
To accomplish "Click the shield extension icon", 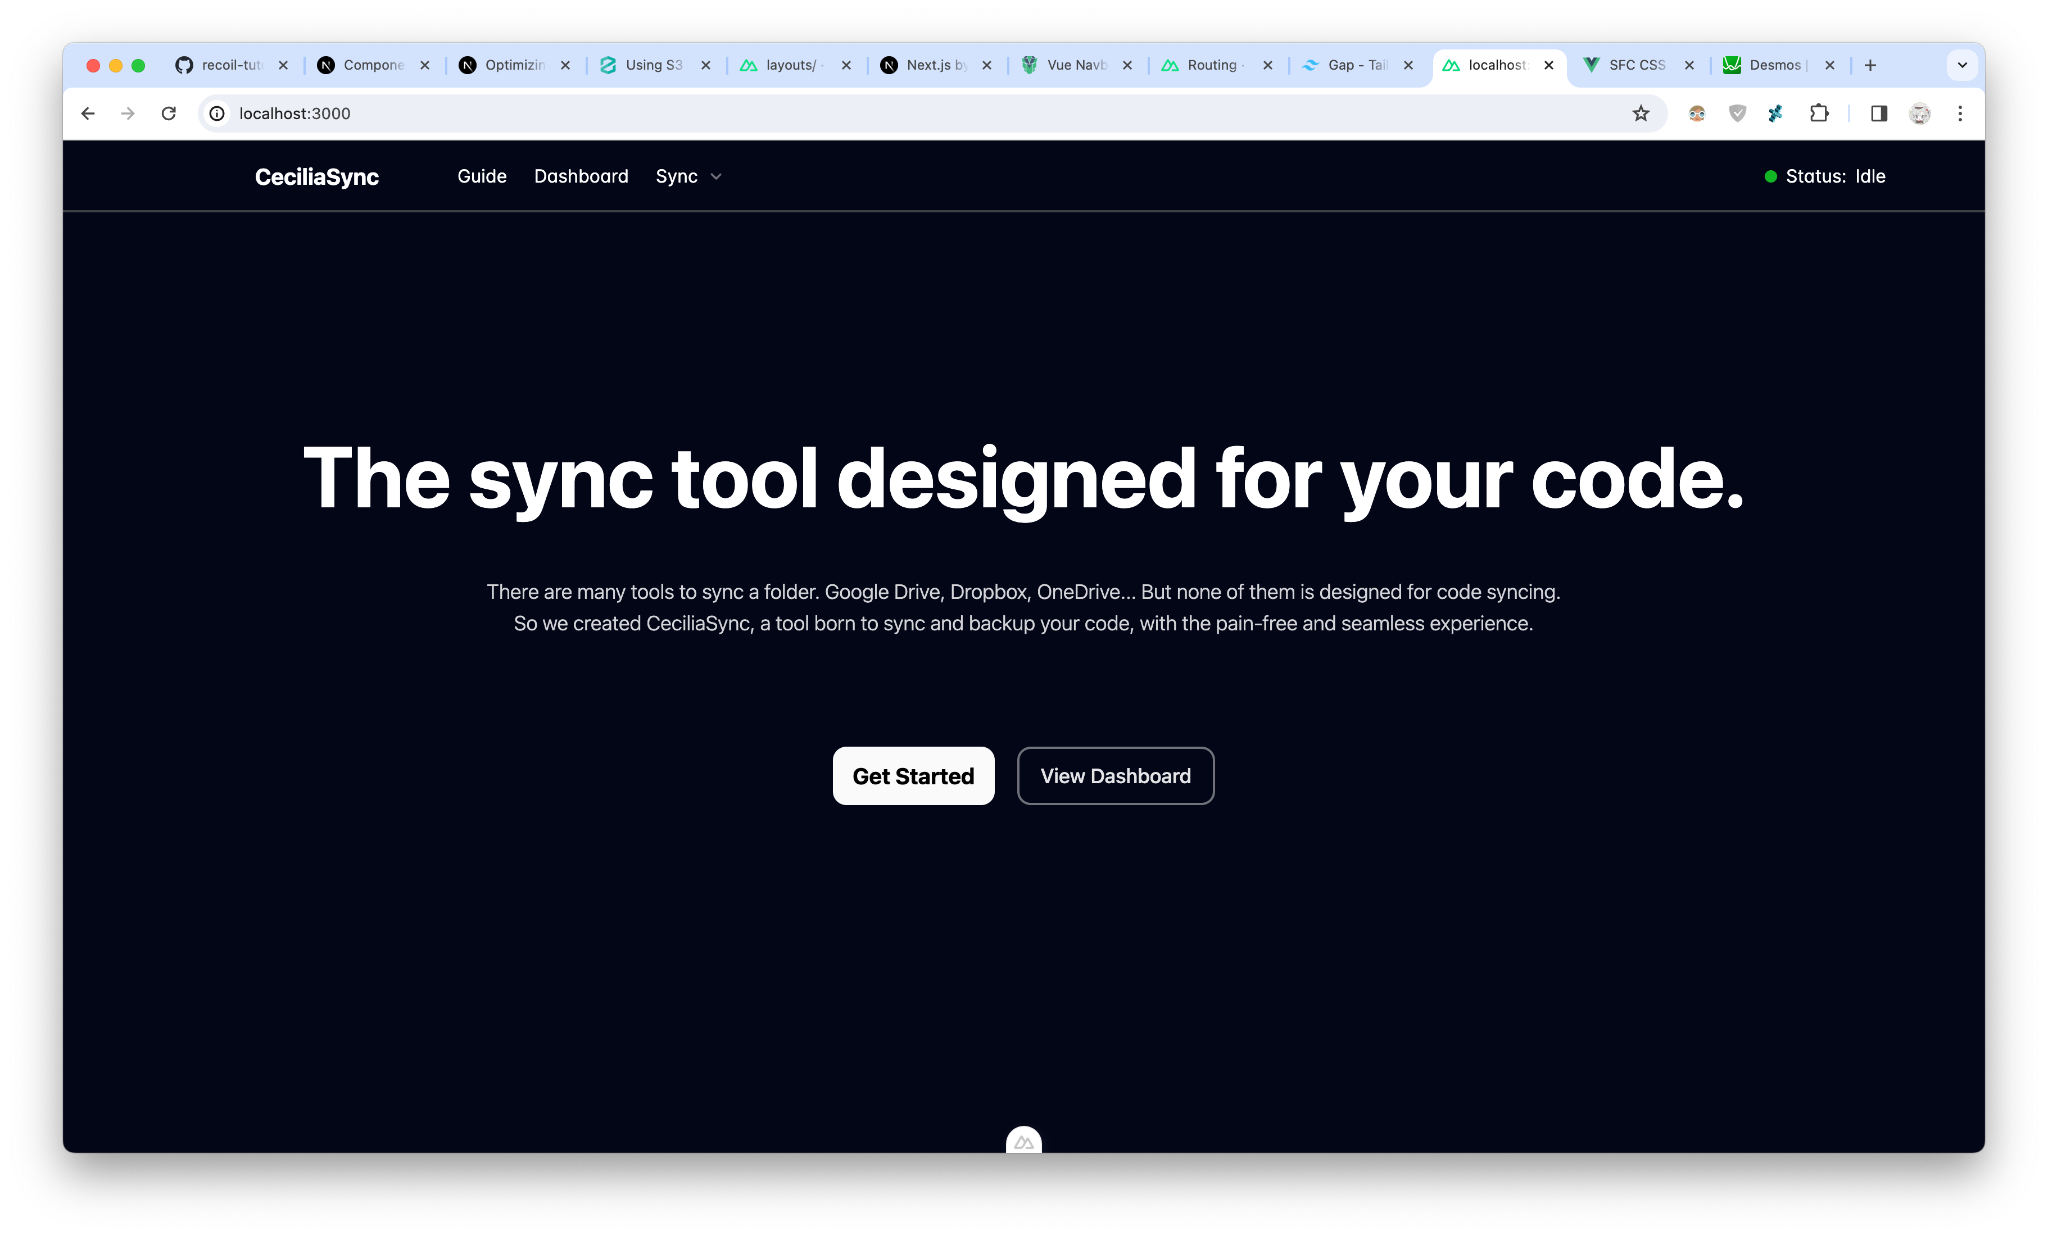I will click(1737, 113).
